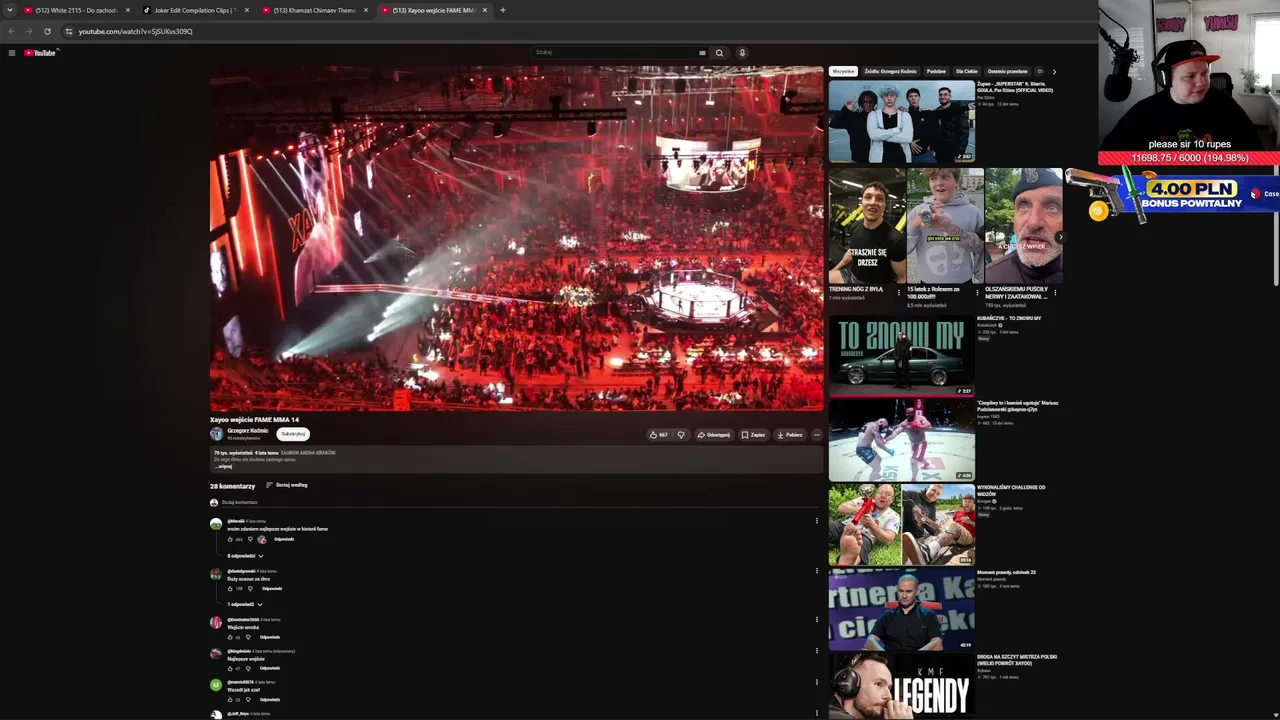Image resolution: width=1280 pixels, height=720 pixels.
Task: Open options for 'TRENING NÓG Z BYŁĄ' short
Action: (x=898, y=292)
